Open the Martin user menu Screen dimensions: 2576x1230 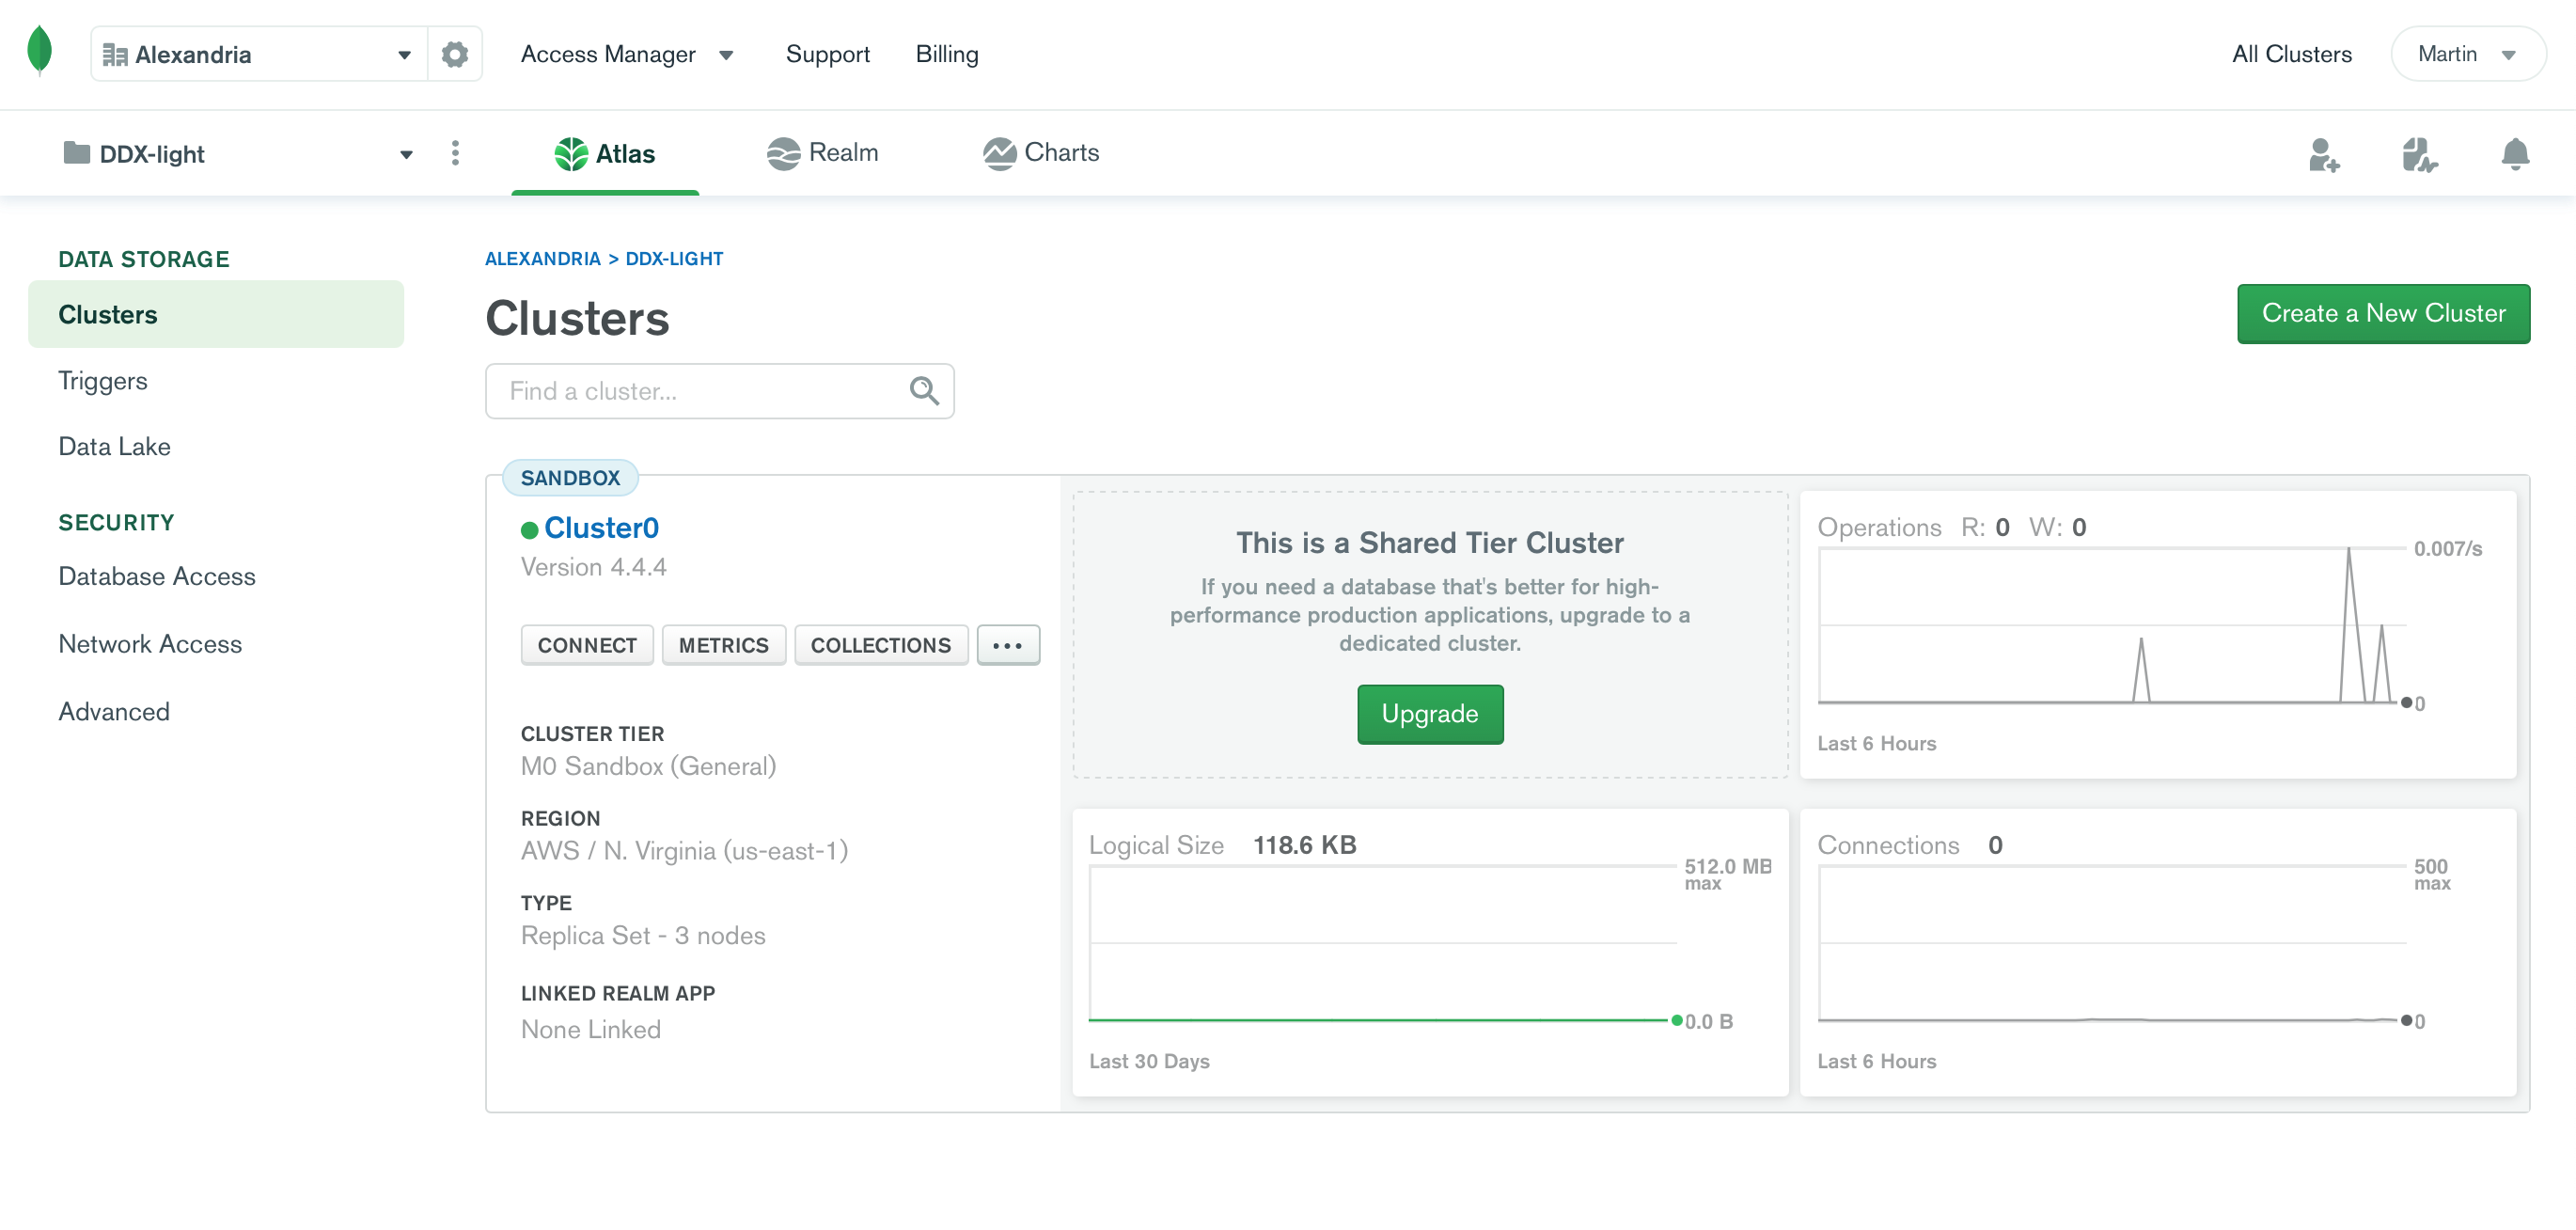[2467, 54]
